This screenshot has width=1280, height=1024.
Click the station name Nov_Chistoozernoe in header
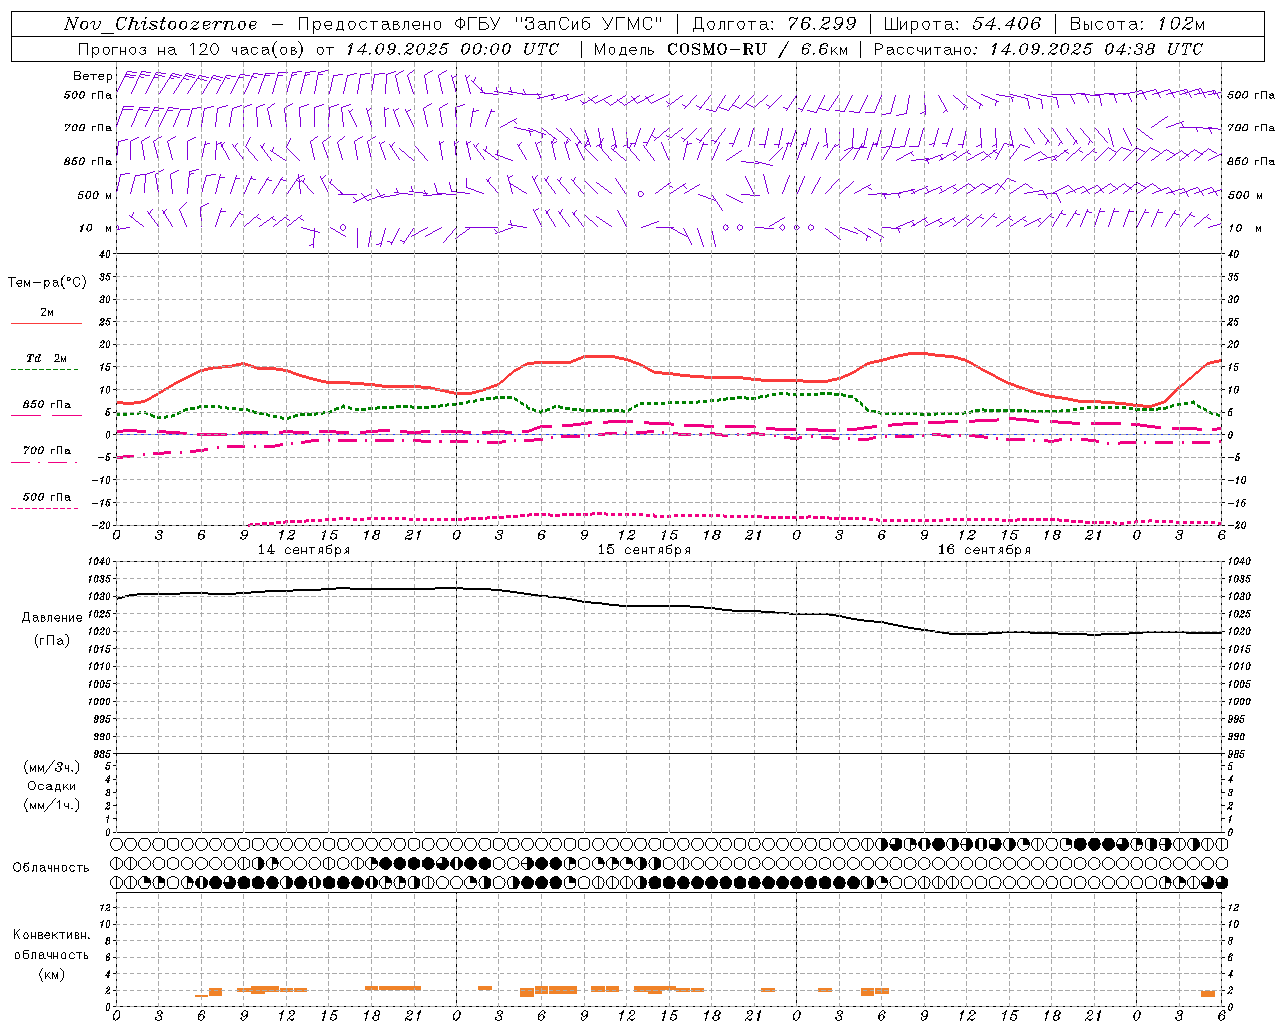pos(160,24)
